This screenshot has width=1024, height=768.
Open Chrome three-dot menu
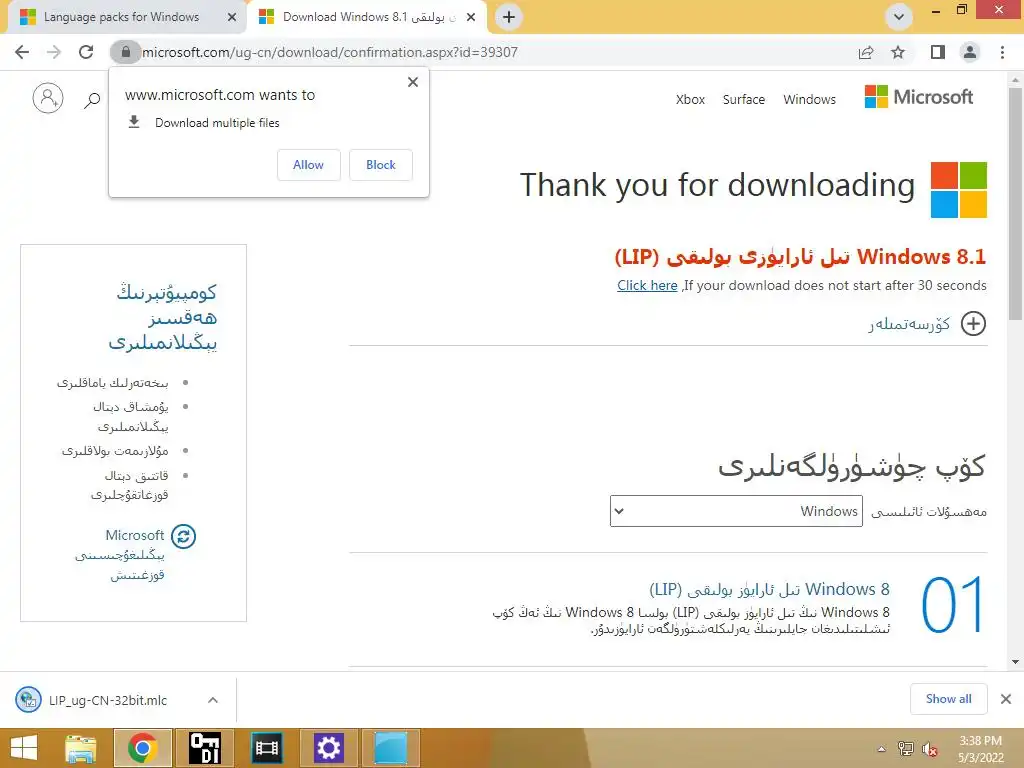[1002, 52]
